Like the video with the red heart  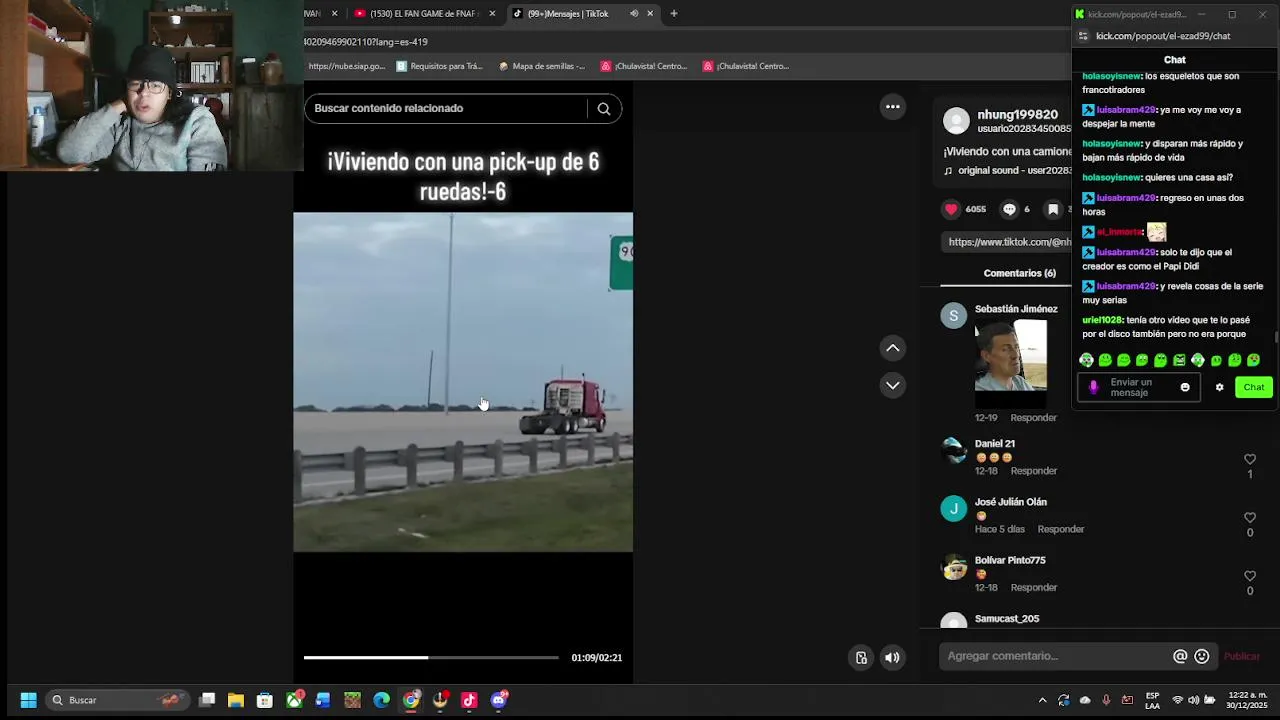(951, 209)
